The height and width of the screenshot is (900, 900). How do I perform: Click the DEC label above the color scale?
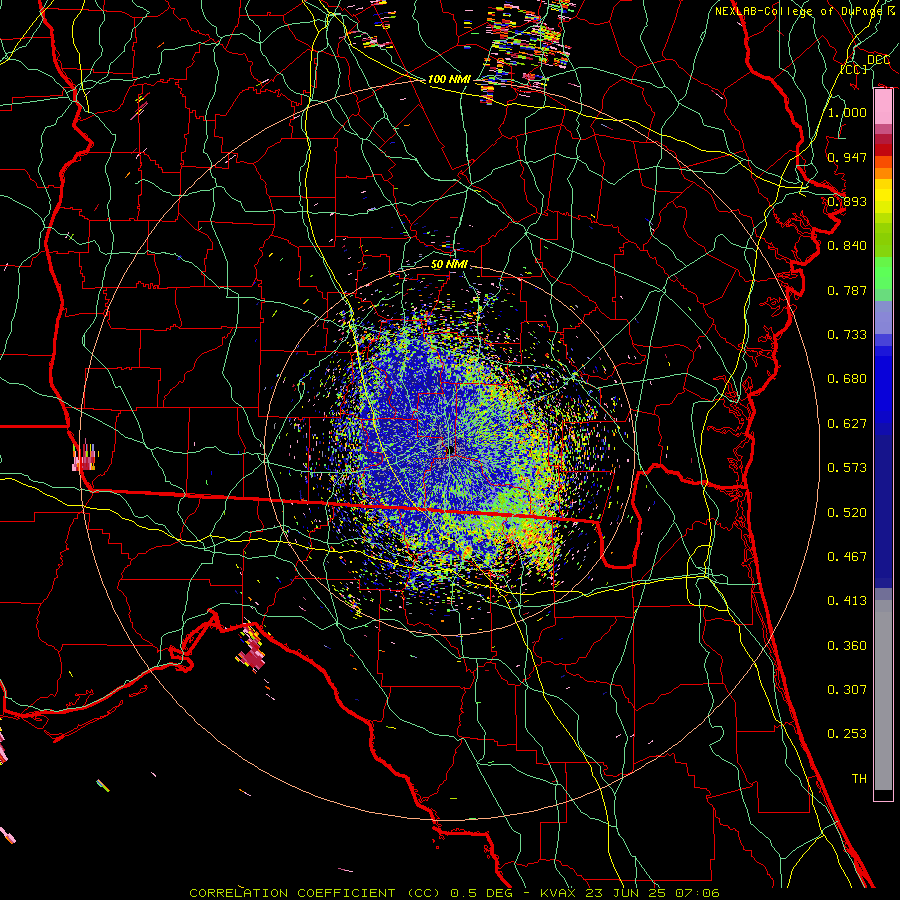coord(878,60)
